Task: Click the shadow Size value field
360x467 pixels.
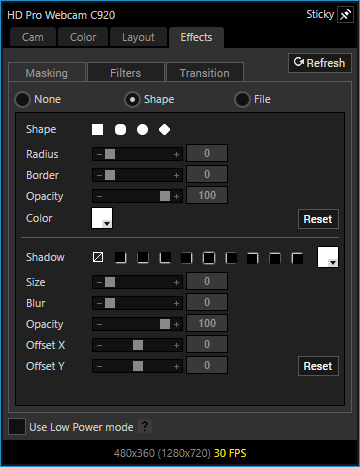Action: click(x=207, y=281)
